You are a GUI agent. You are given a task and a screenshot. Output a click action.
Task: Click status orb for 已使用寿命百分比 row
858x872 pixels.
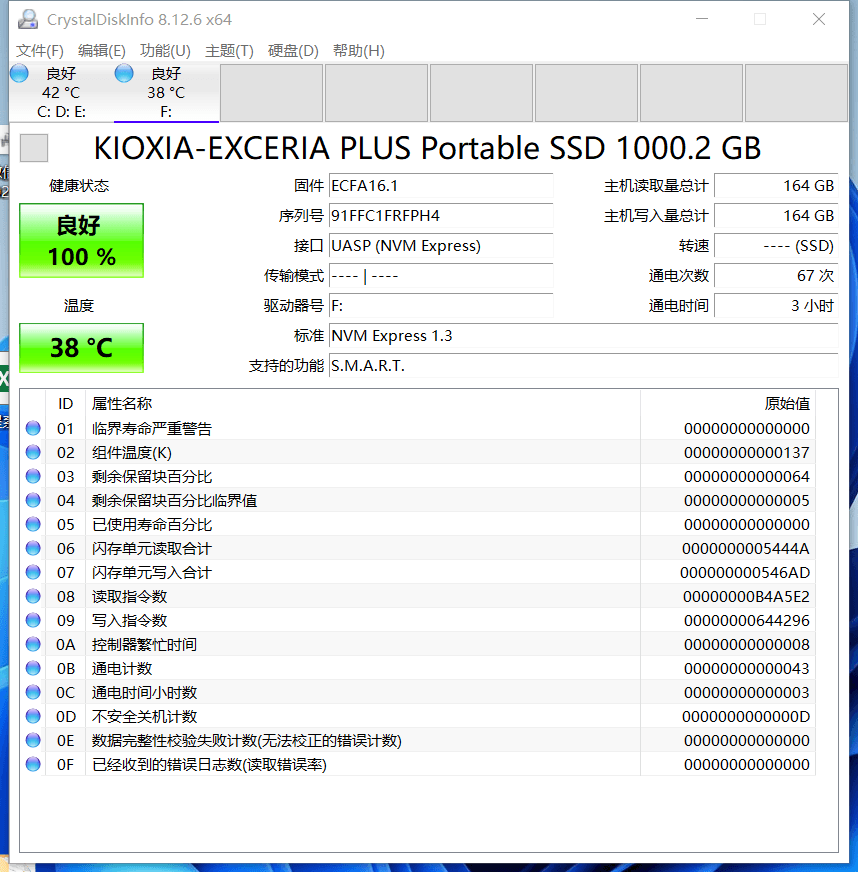coord(33,524)
